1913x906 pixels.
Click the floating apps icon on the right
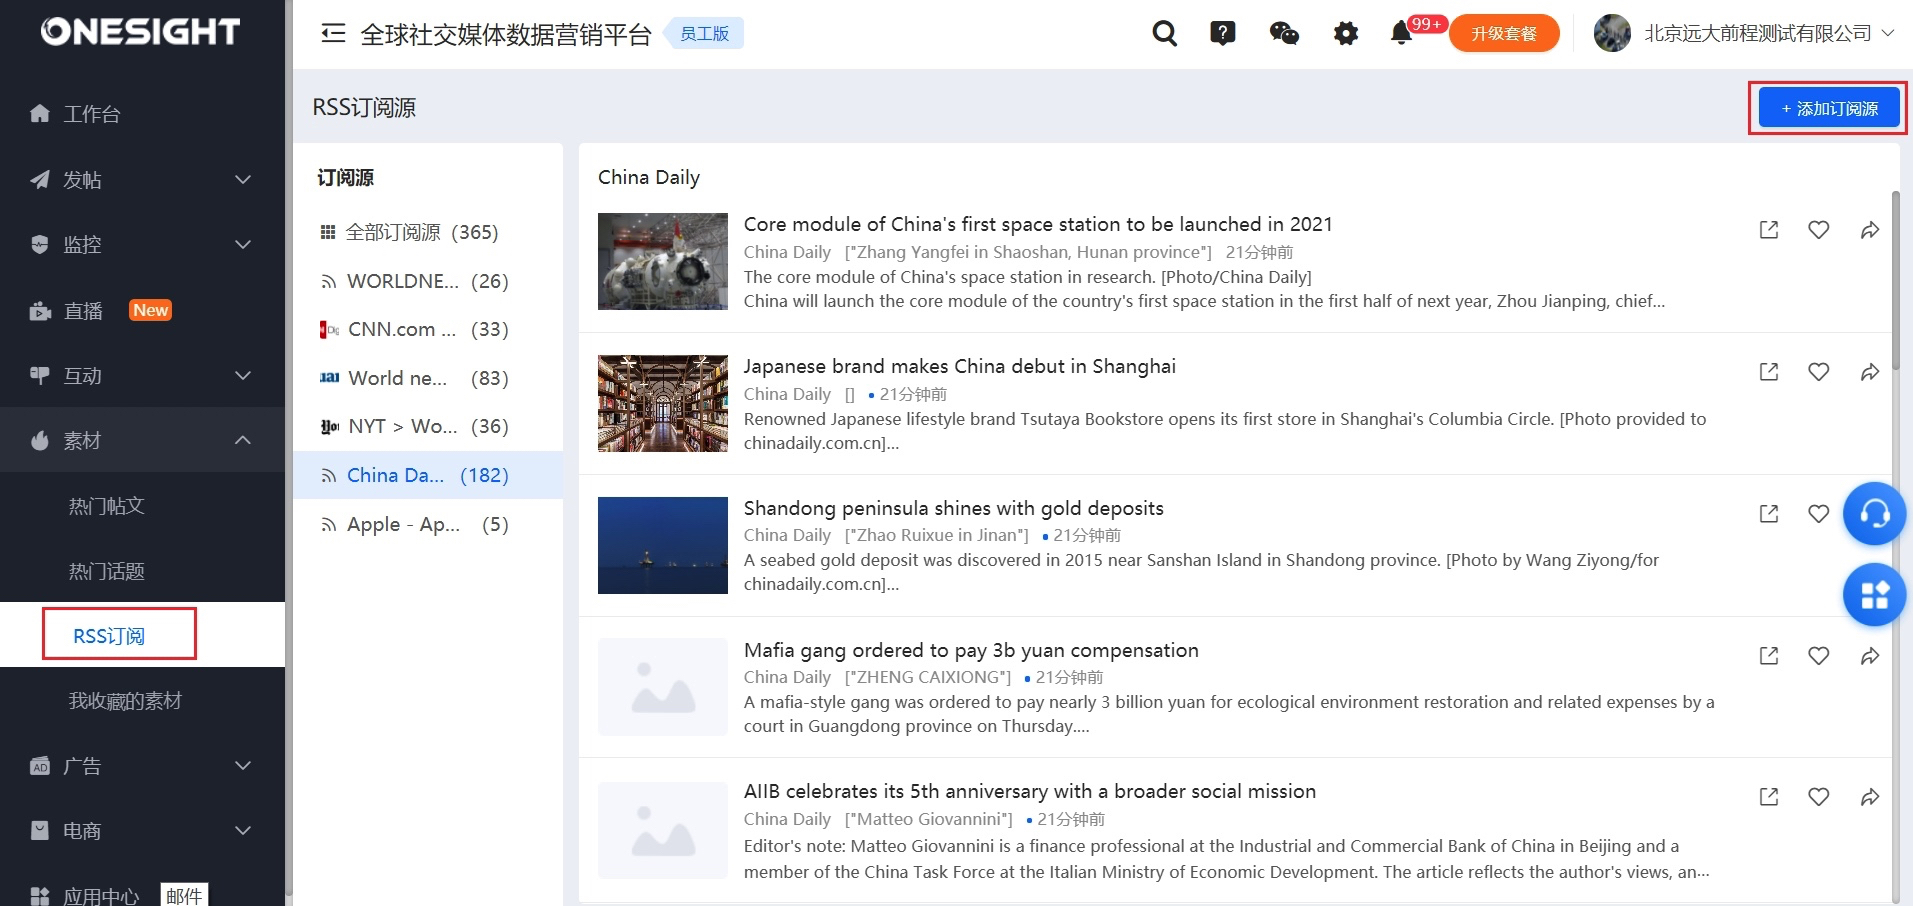pos(1874,594)
